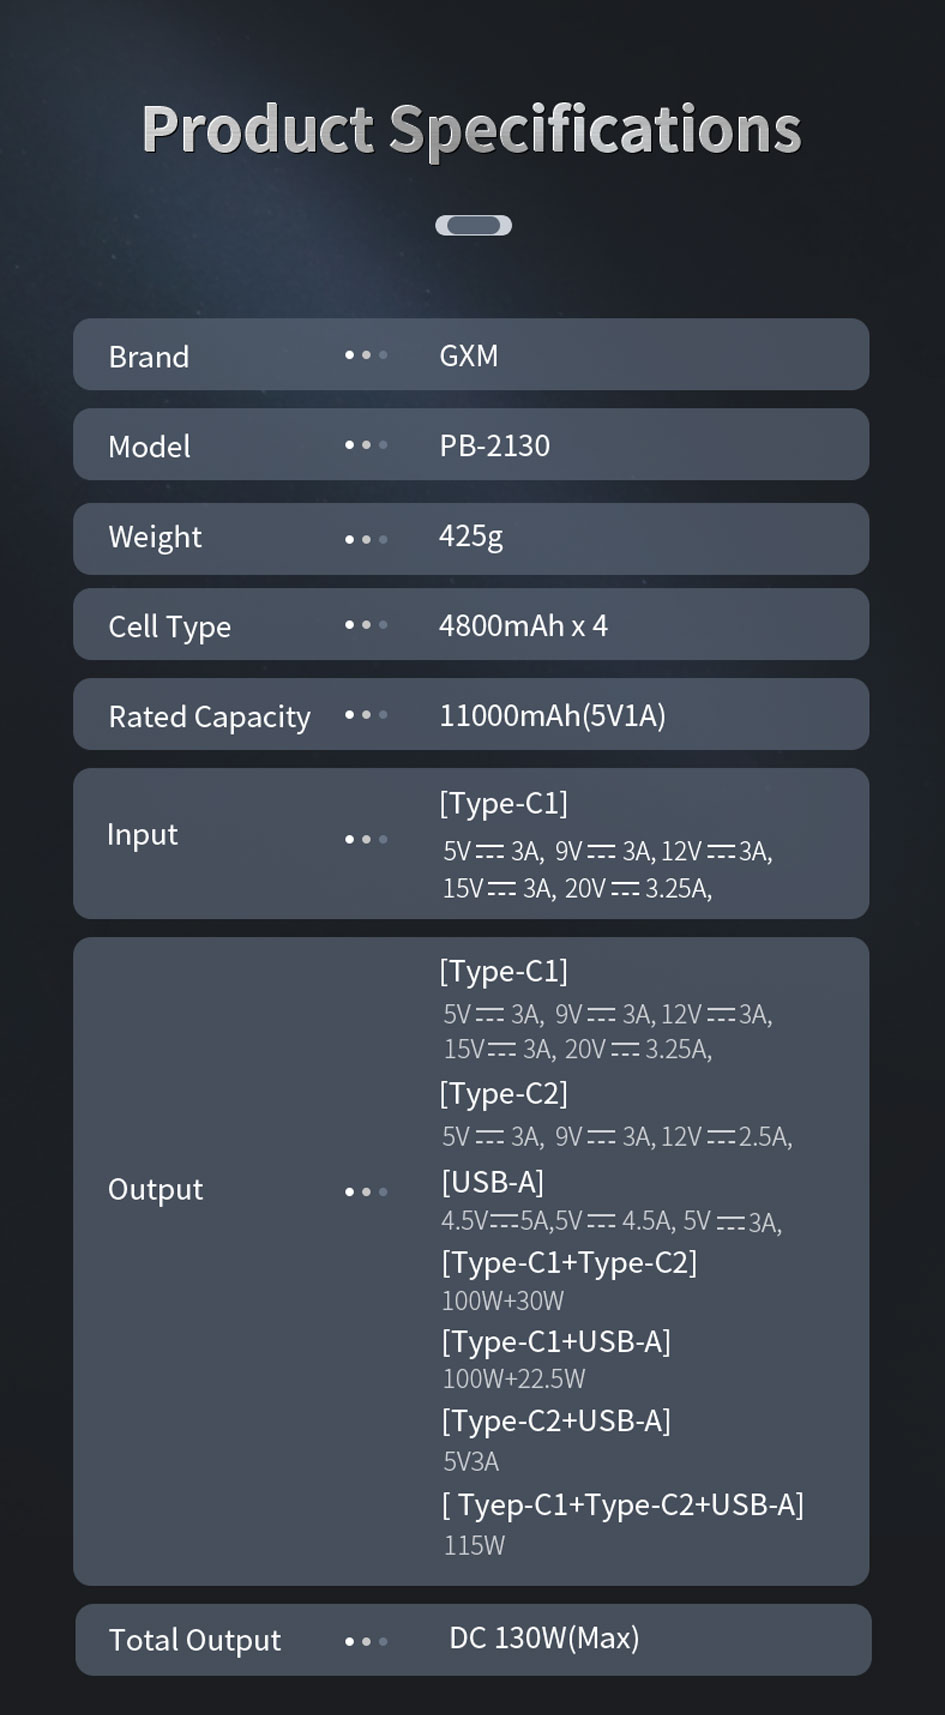The width and height of the screenshot is (945, 1715).
Task: Click the dots after Rated Capacity
Action: pos(365,715)
